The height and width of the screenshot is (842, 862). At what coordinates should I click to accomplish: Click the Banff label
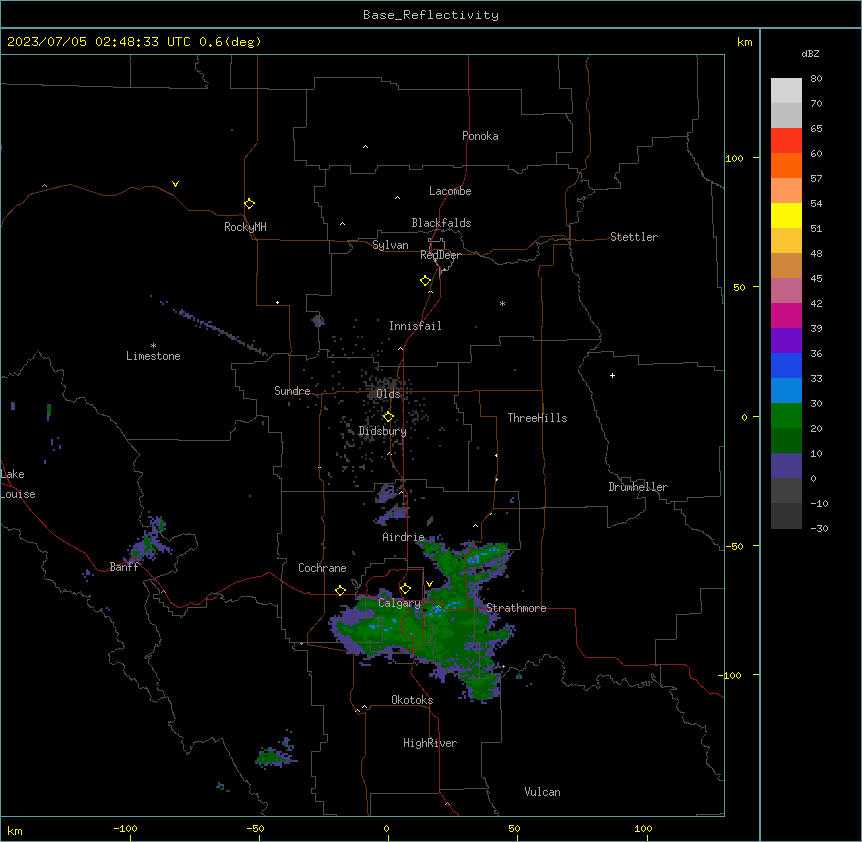pos(124,567)
